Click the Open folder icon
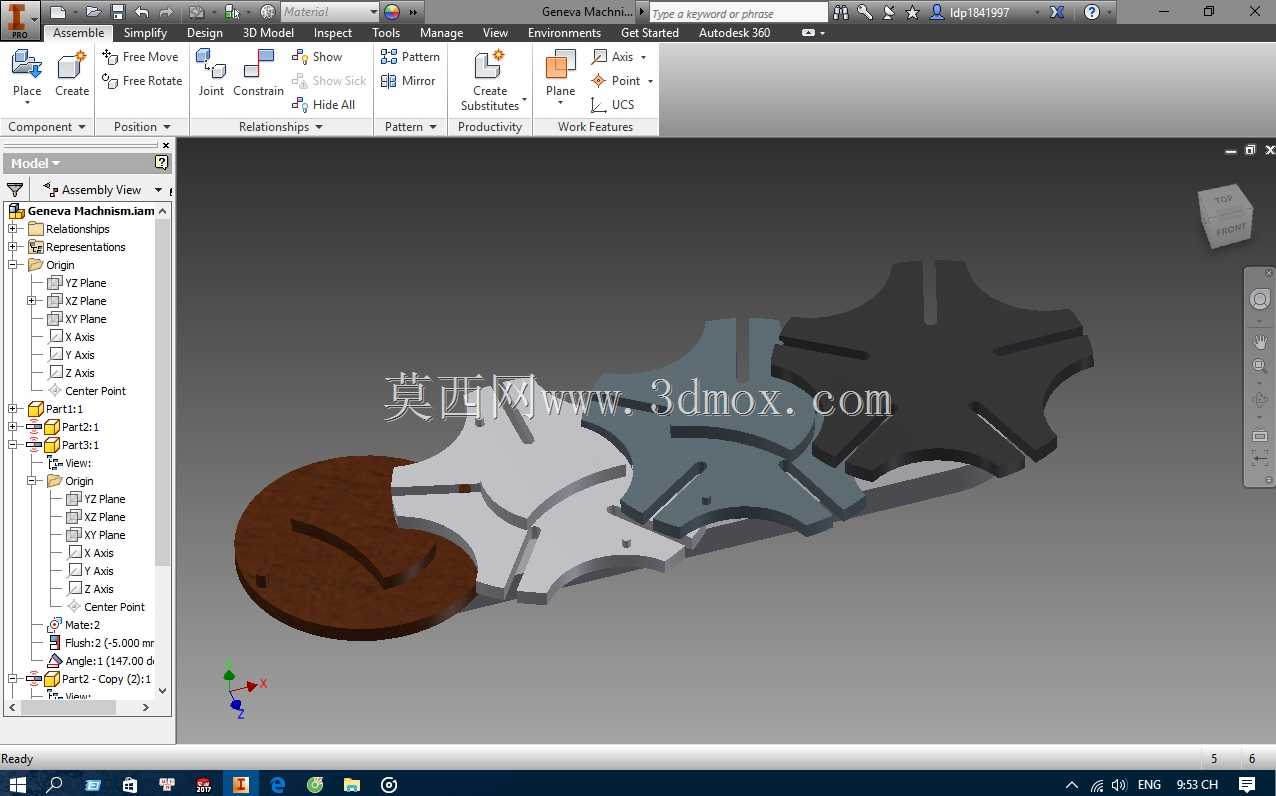The image size is (1276, 796). 93,12
